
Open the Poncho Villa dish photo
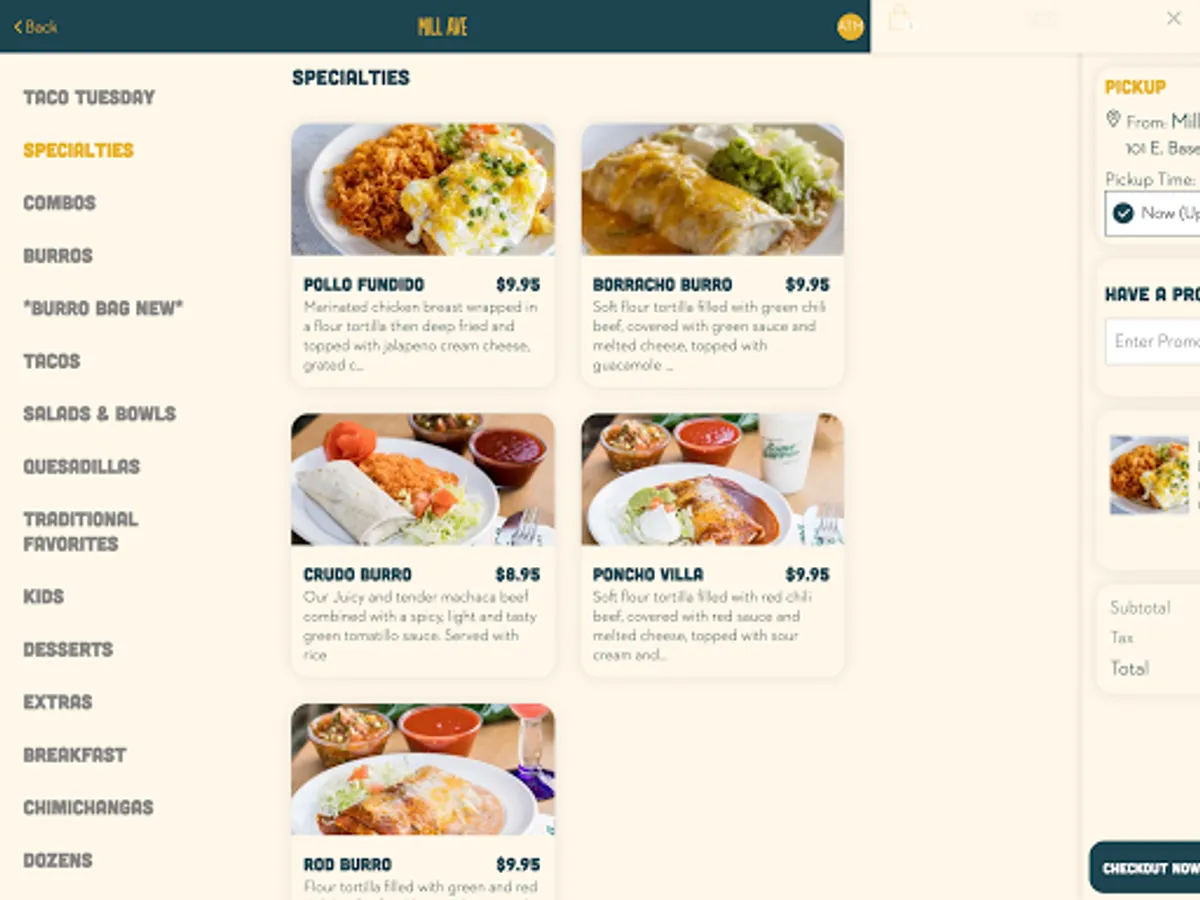click(x=713, y=479)
